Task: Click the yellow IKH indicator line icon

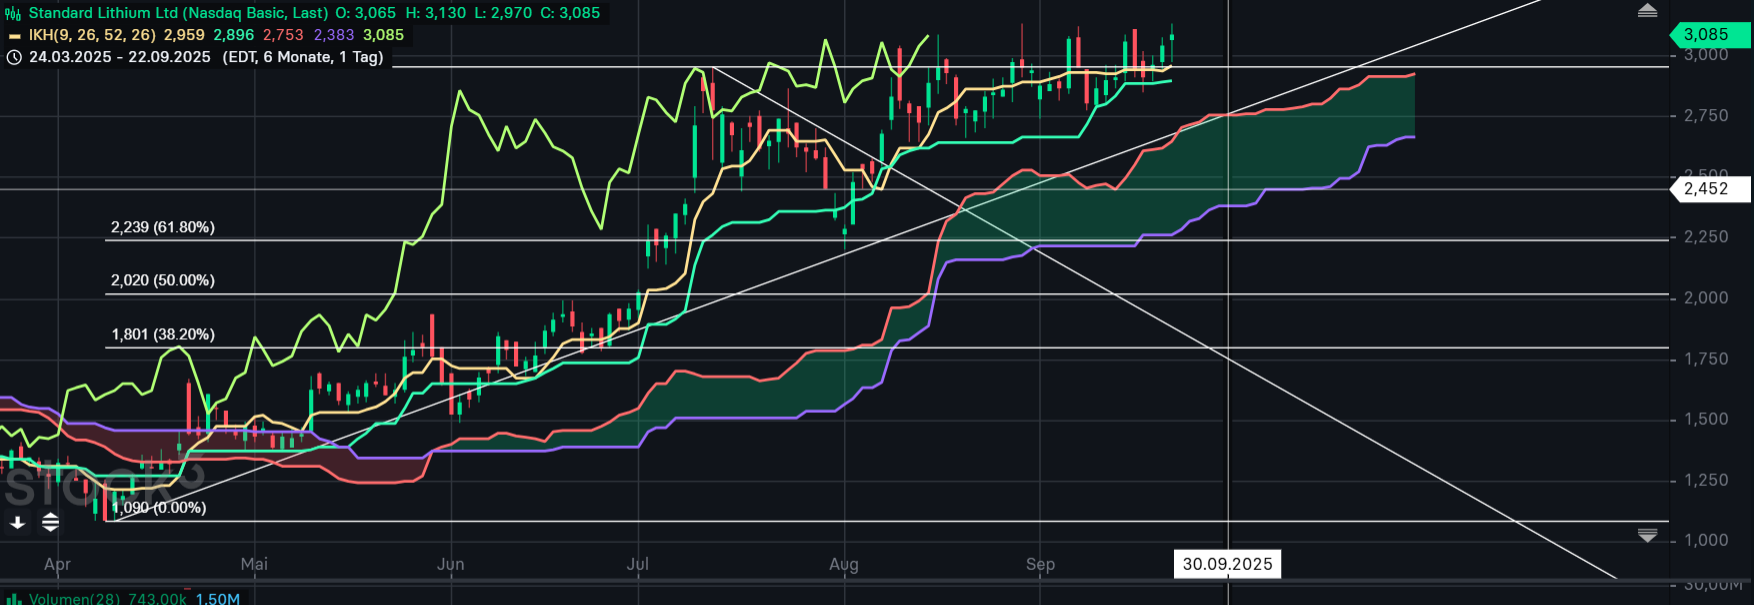Action: click(14, 35)
